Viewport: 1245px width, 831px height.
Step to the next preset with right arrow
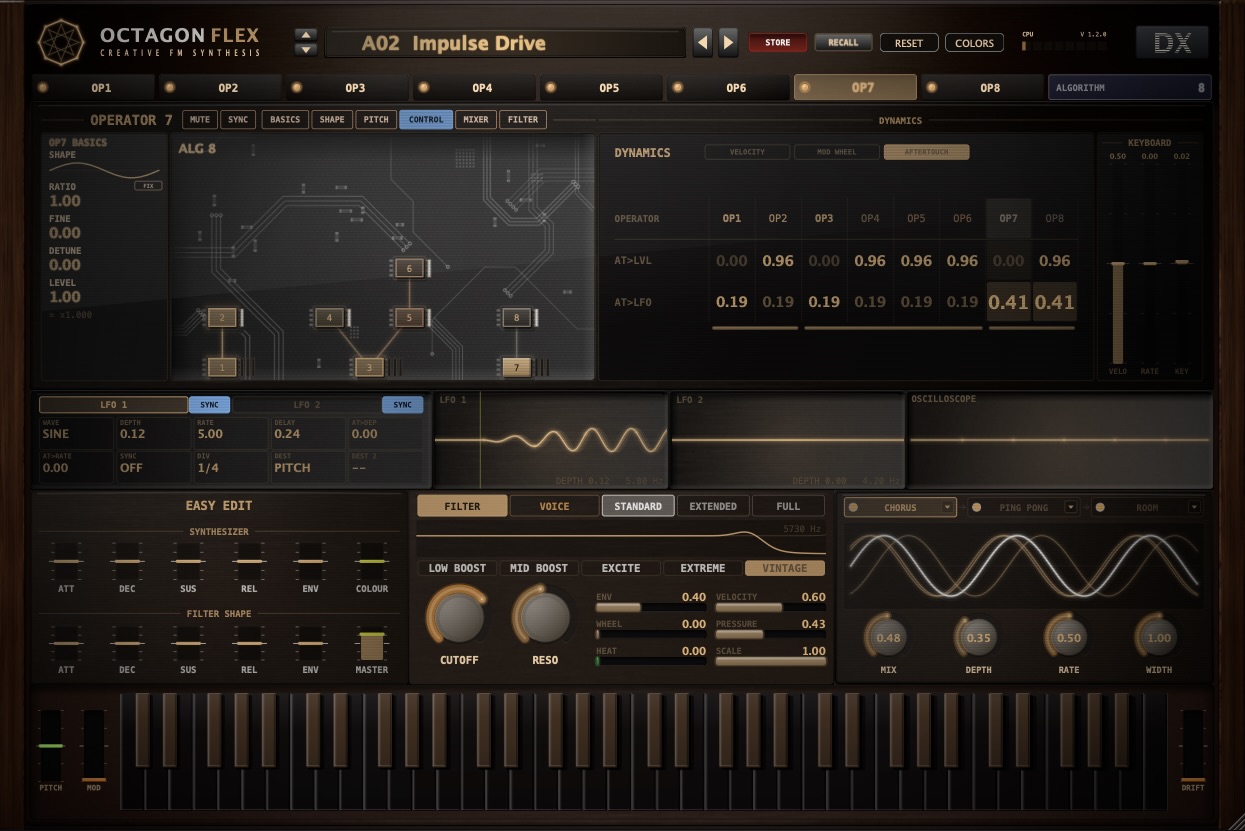(728, 42)
